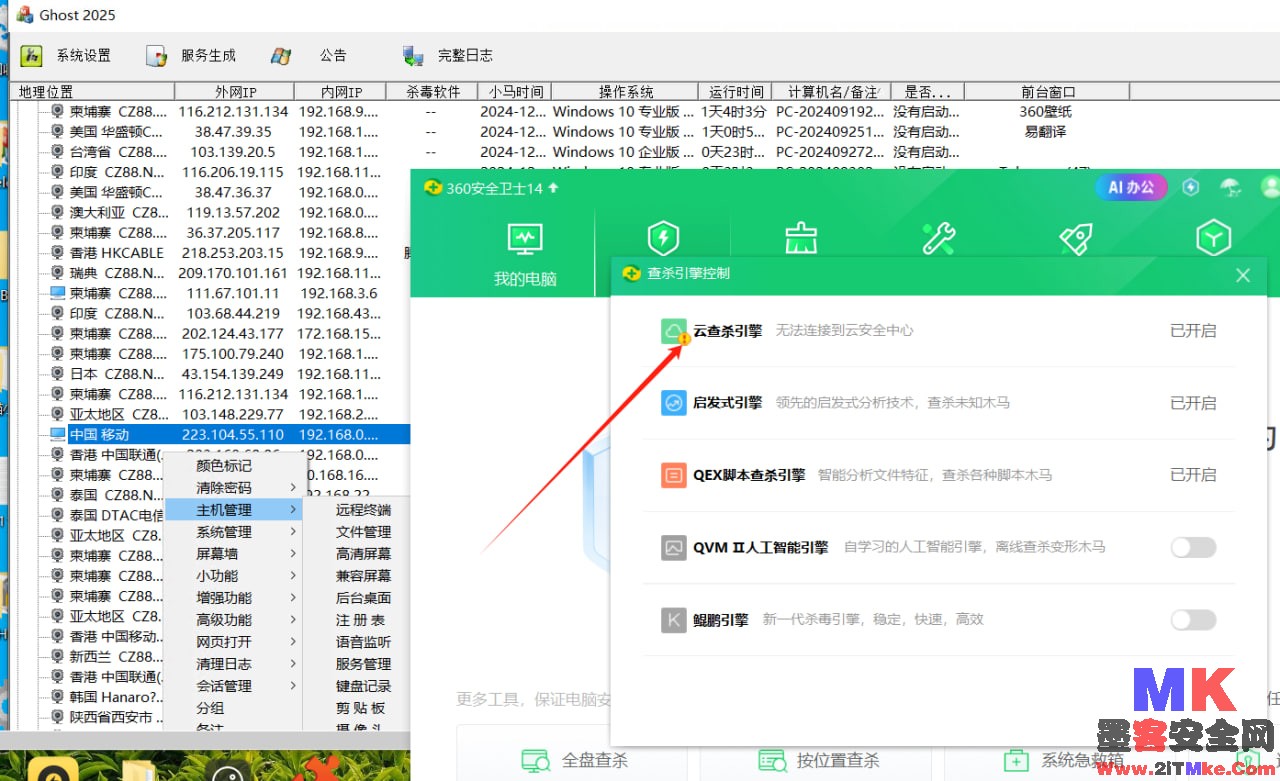Image resolution: width=1280 pixels, height=781 pixels.
Task: Enable the QVM II人工智能引擎 toggle
Action: [1194, 547]
